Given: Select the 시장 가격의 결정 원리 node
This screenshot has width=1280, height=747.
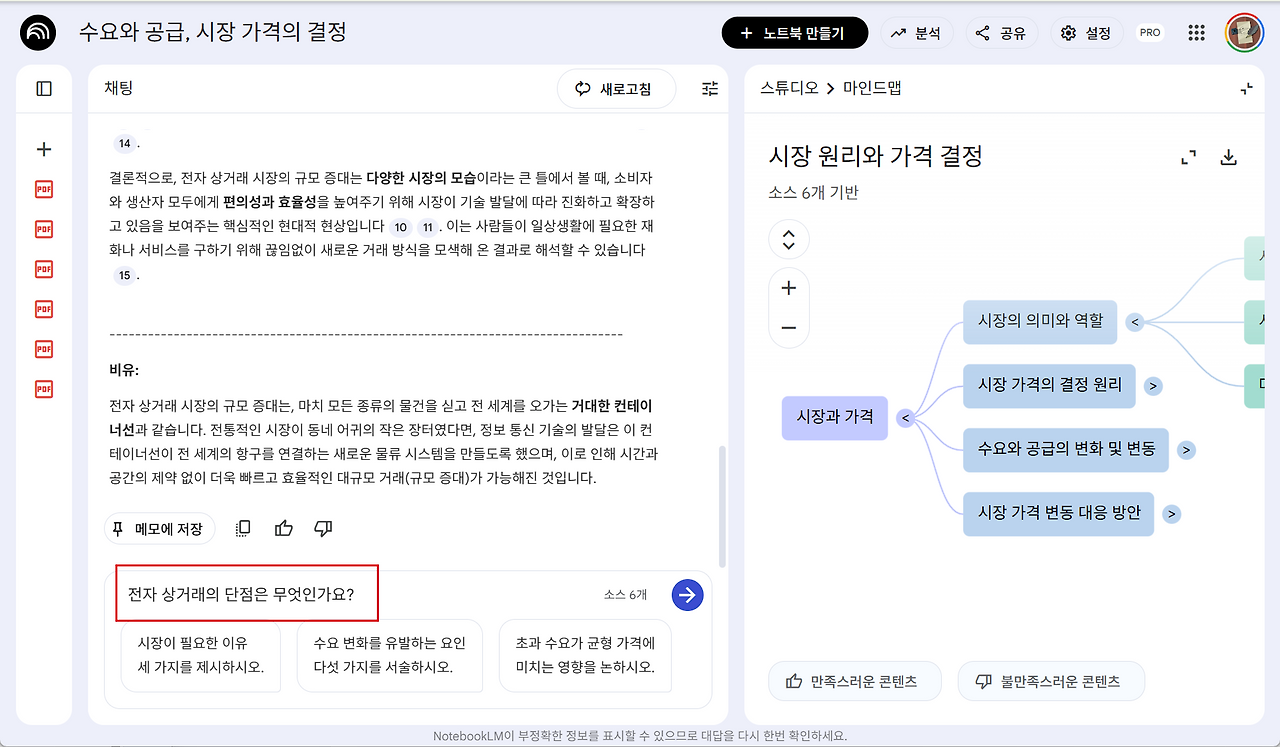Looking at the screenshot, I should (x=1050, y=385).
